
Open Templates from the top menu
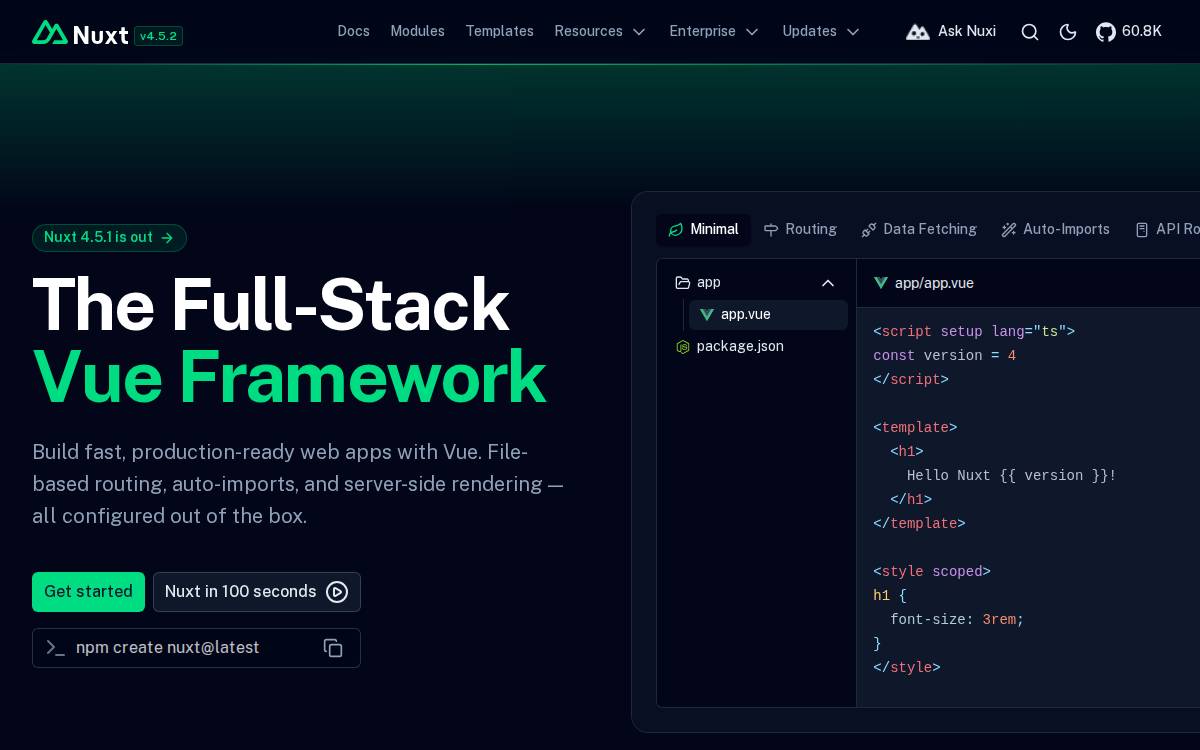pyautogui.click(x=499, y=31)
